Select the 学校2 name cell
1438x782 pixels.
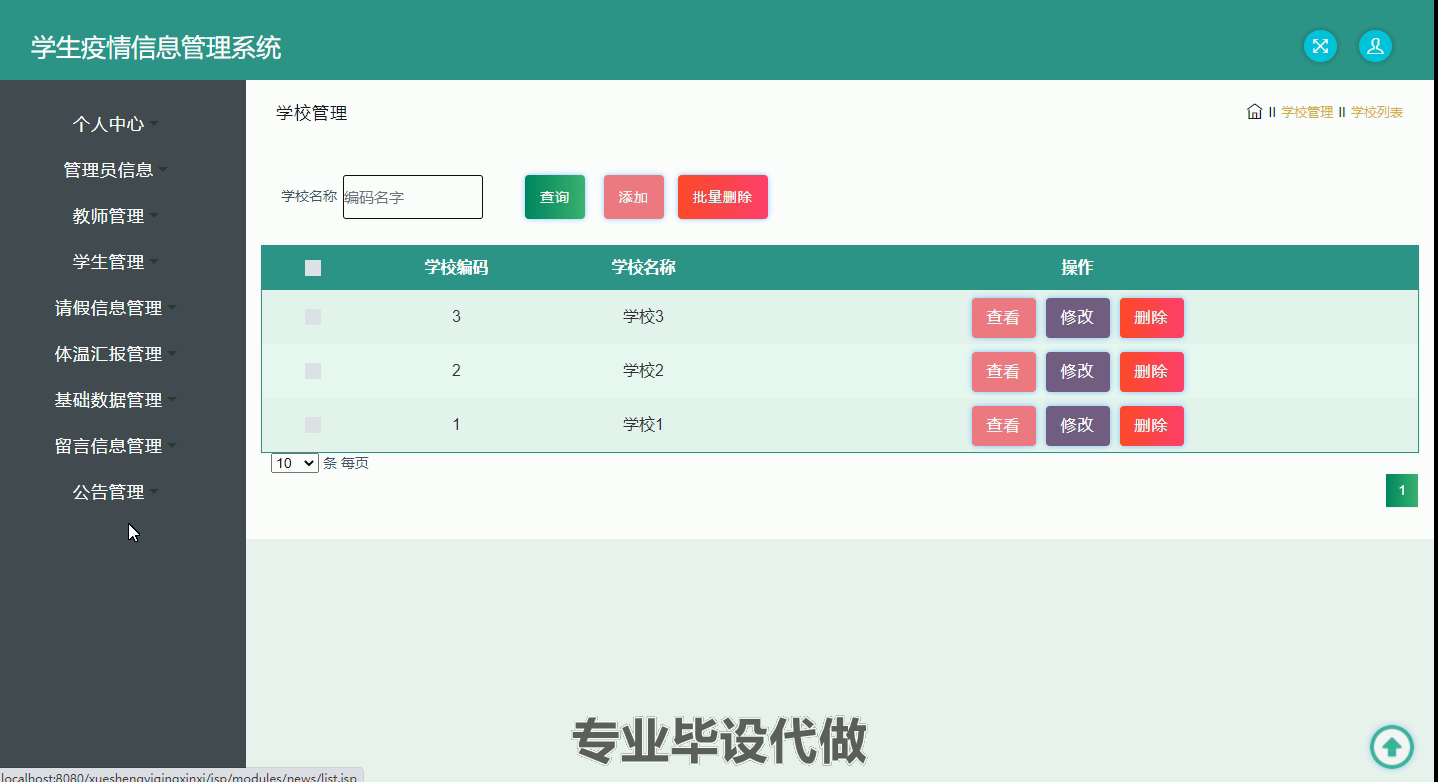(x=643, y=371)
